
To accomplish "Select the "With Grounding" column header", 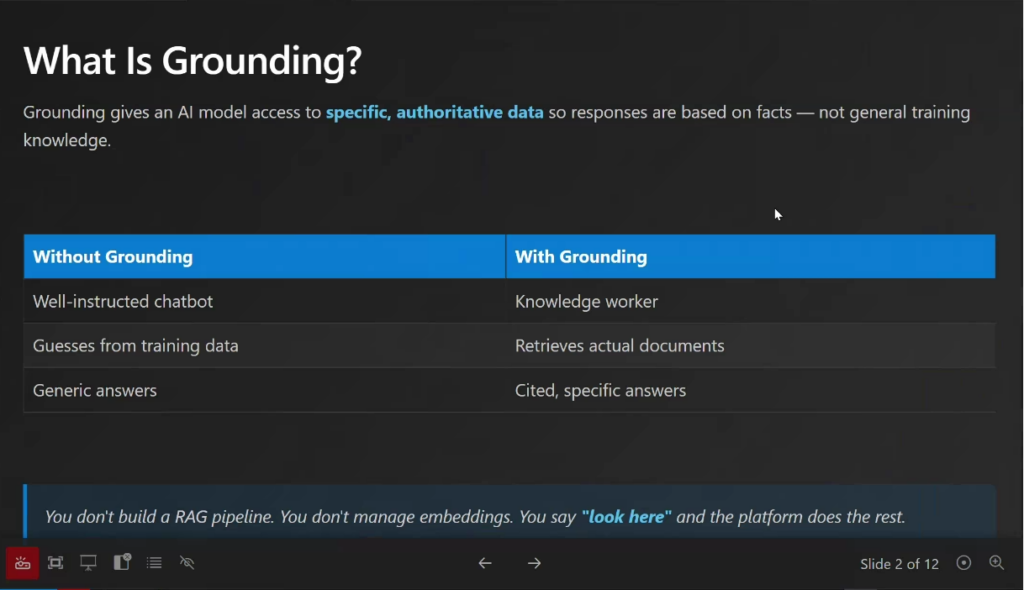I will coord(581,257).
